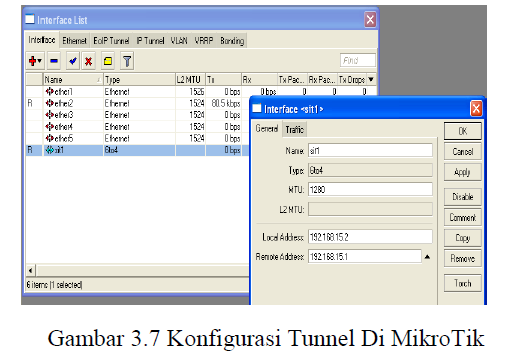This screenshot has height=362, width=514.
Task: Open the red plus add-interface dropdown
Action: pos(35,61)
